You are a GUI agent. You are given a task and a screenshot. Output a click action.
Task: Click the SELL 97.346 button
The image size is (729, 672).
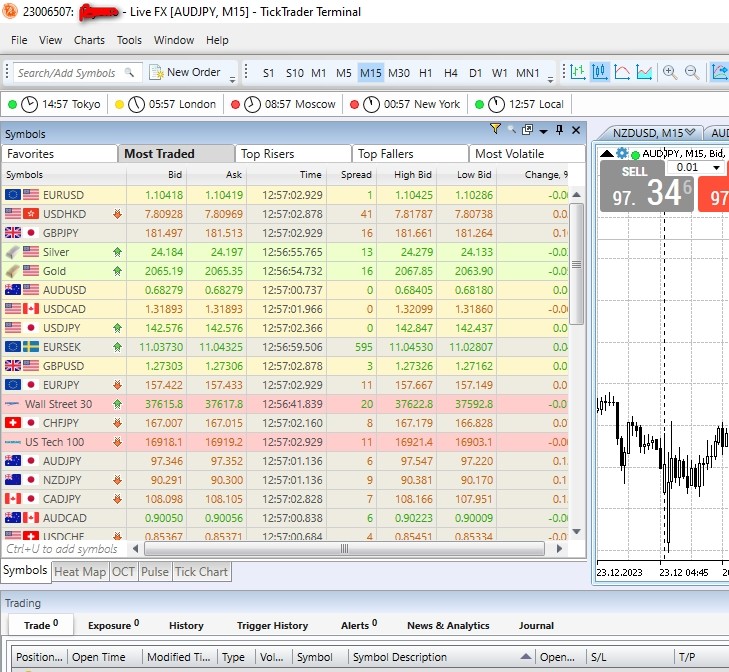point(646,186)
